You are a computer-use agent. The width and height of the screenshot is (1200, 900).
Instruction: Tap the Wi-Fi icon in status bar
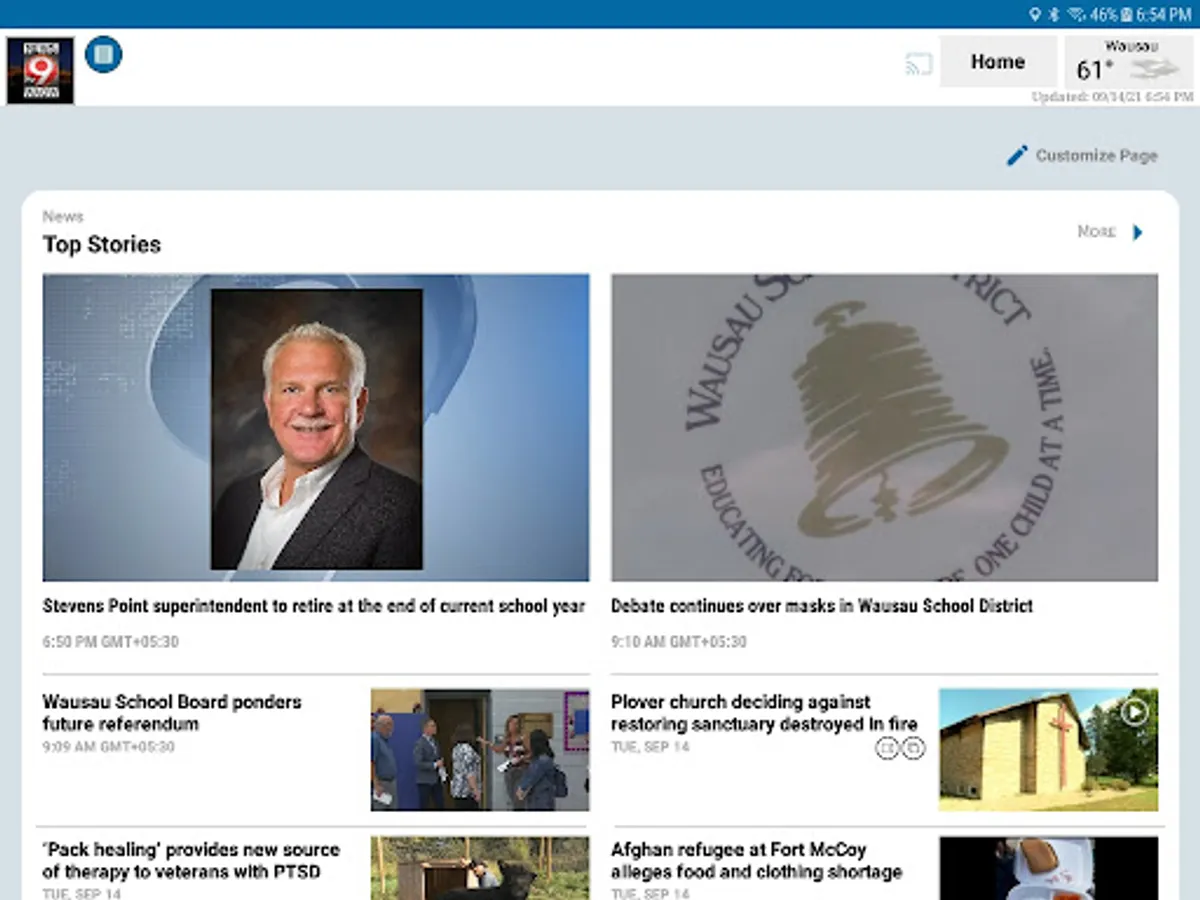pos(1077,14)
